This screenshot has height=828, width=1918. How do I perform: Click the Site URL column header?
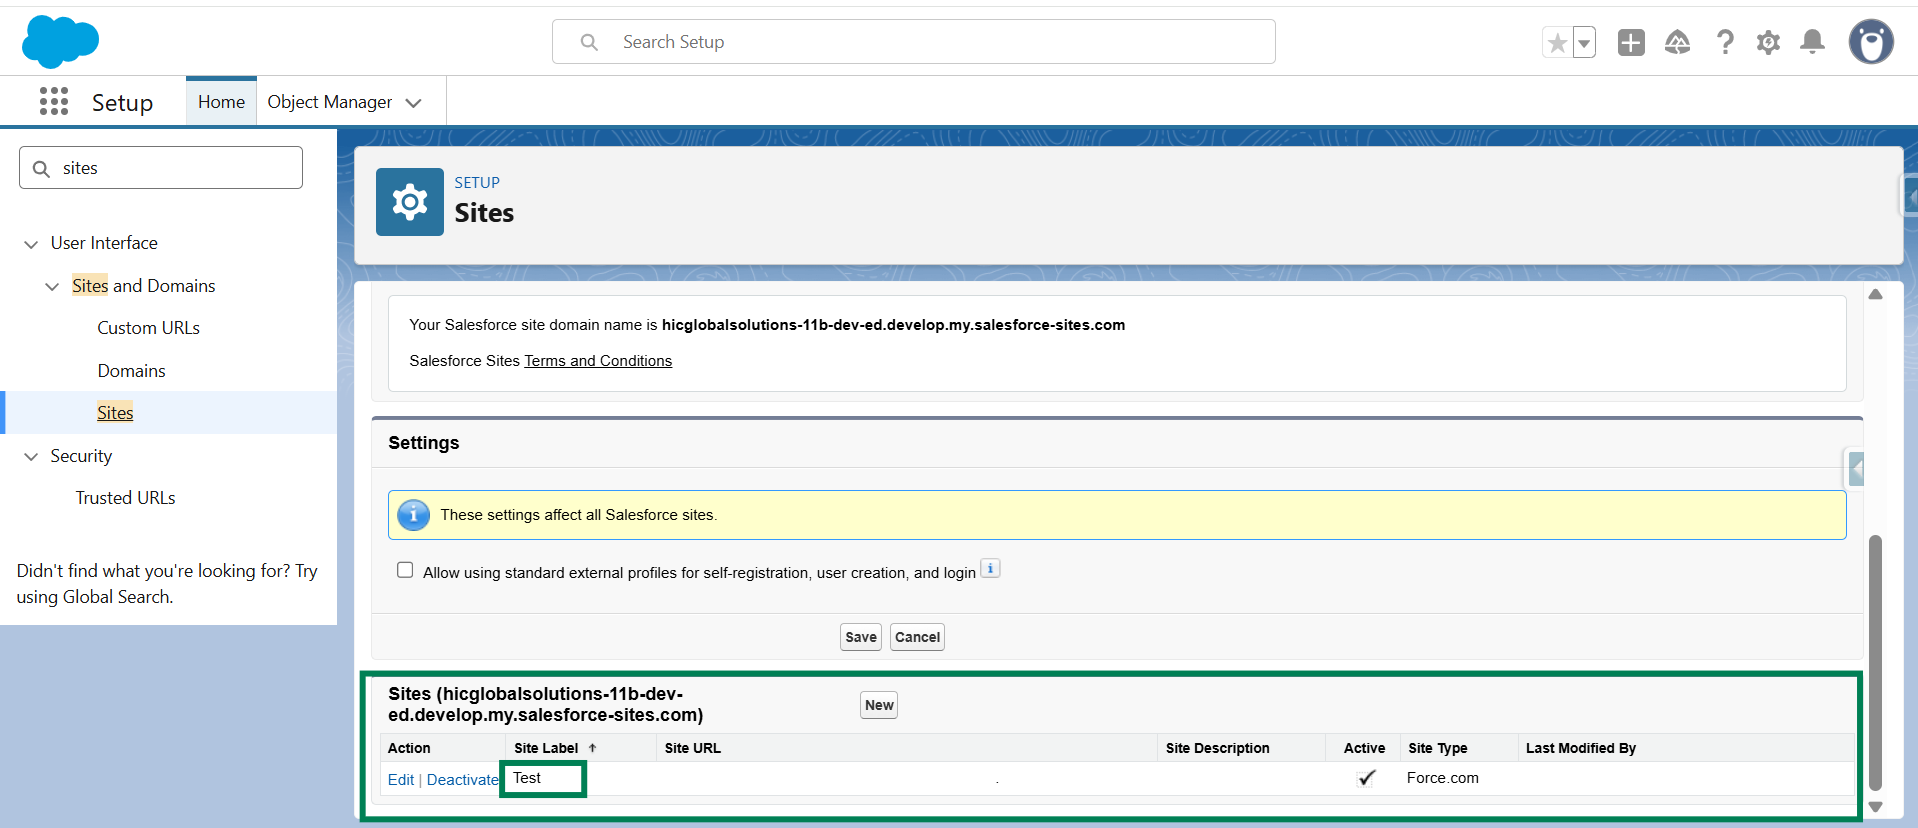[693, 748]
